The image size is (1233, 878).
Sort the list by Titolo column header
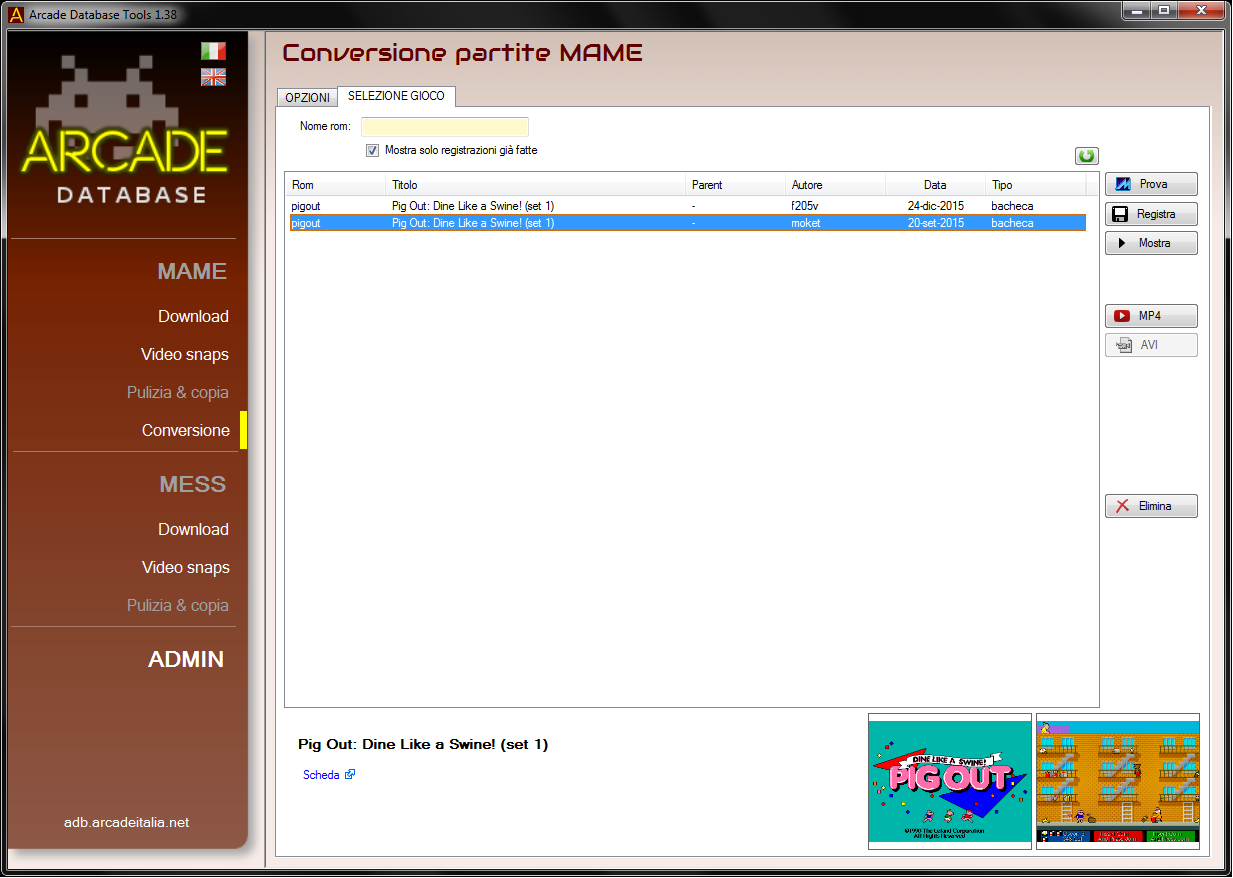tap(535, 185)
